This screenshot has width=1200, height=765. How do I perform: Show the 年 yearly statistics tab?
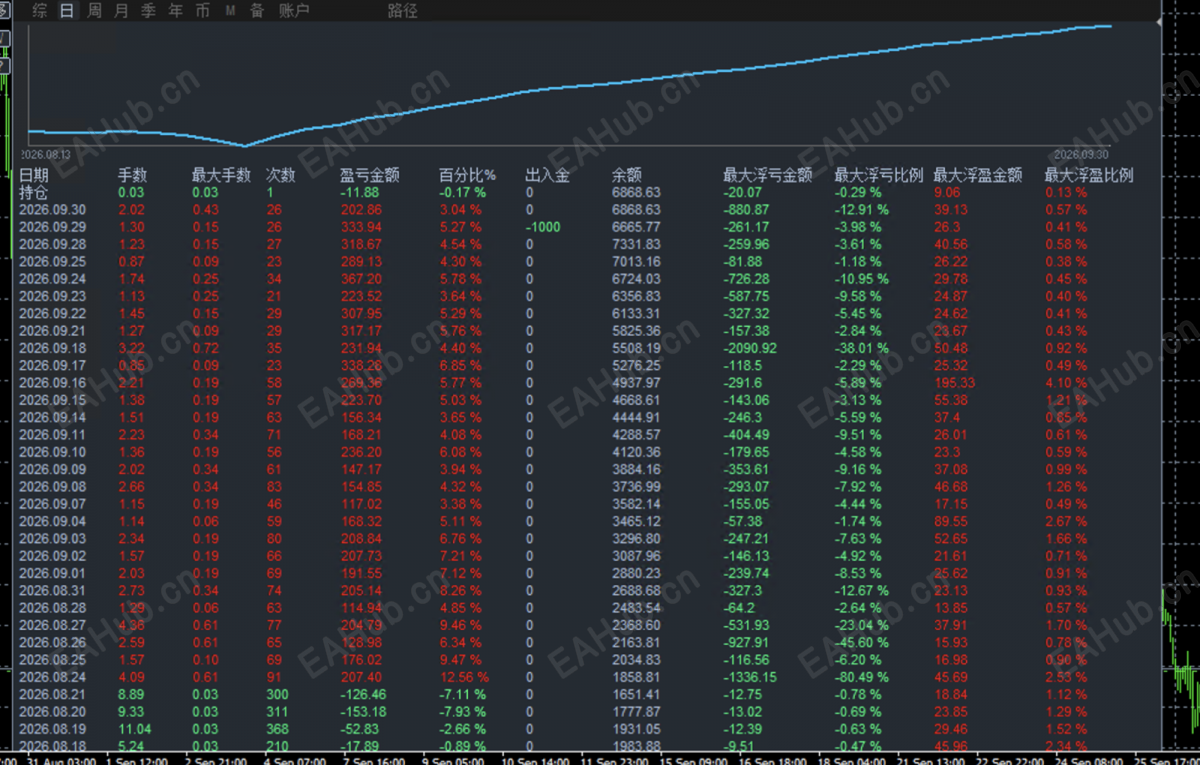point(176,11)
